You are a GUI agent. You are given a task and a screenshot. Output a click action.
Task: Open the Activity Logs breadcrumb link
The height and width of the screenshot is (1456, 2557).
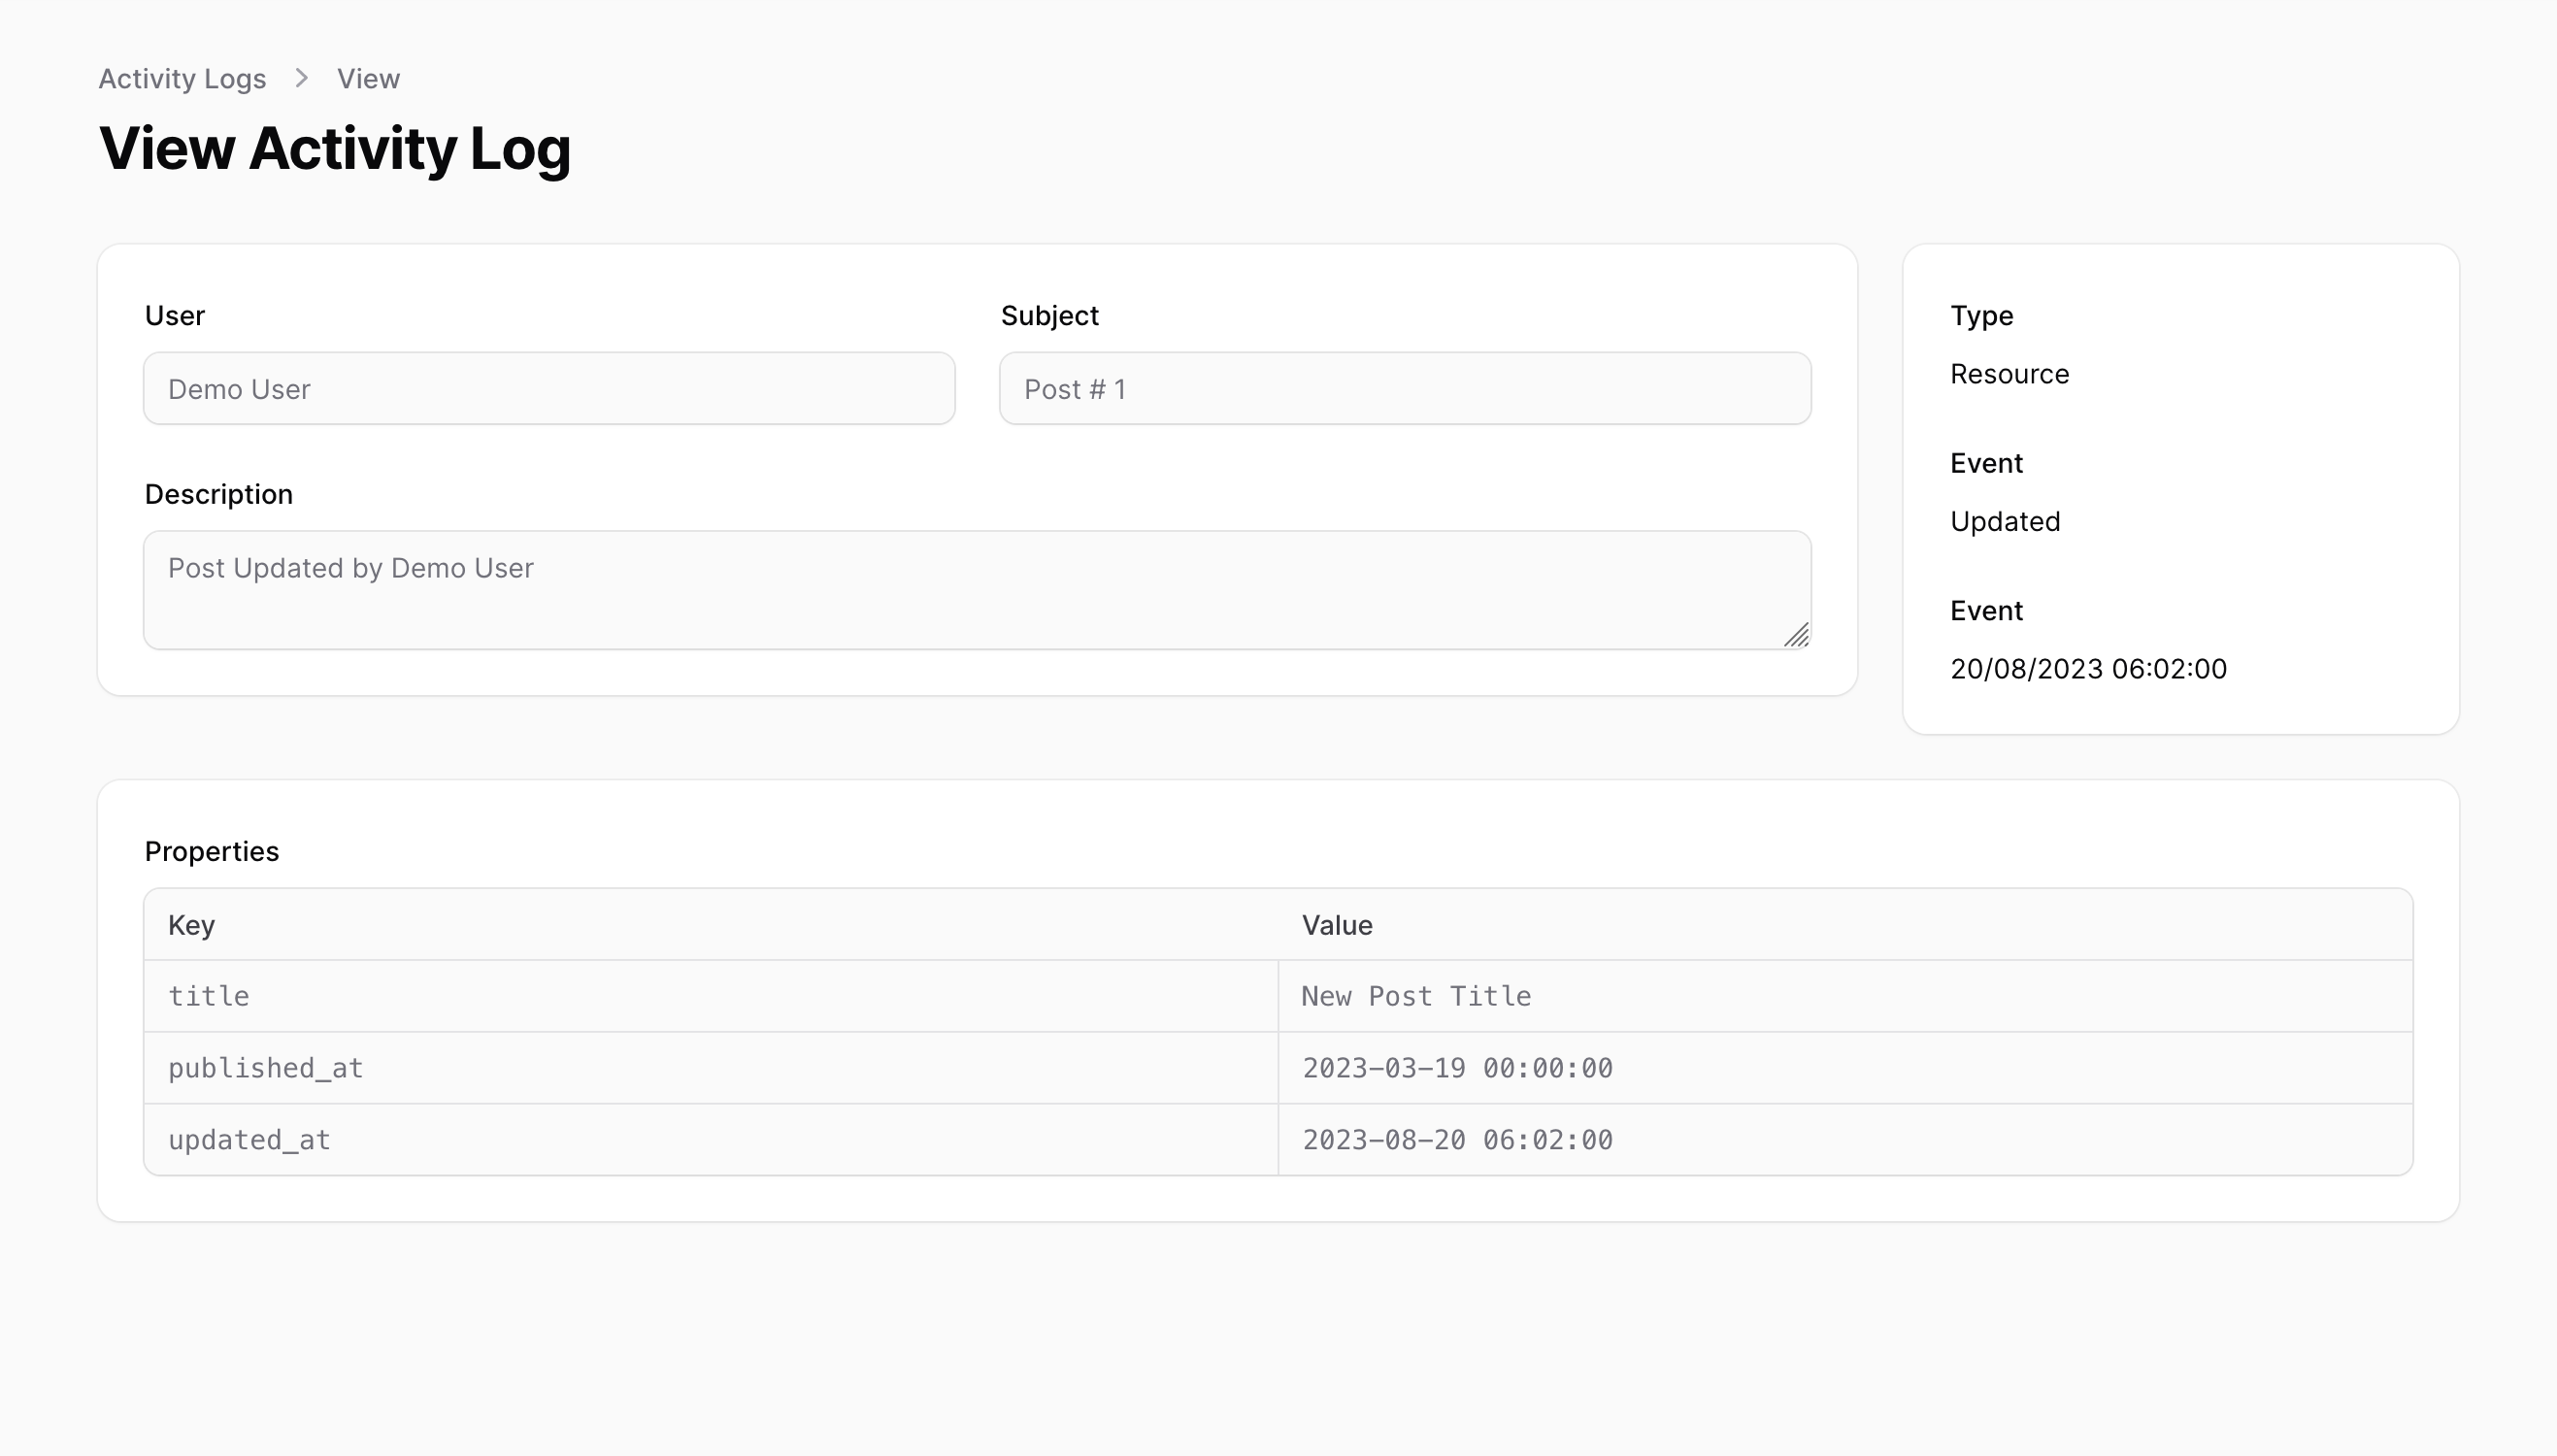(182, 79)
